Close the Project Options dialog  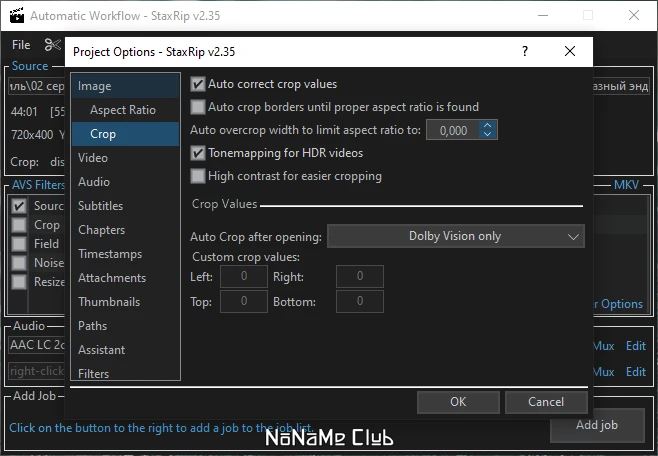coord(569,51)
